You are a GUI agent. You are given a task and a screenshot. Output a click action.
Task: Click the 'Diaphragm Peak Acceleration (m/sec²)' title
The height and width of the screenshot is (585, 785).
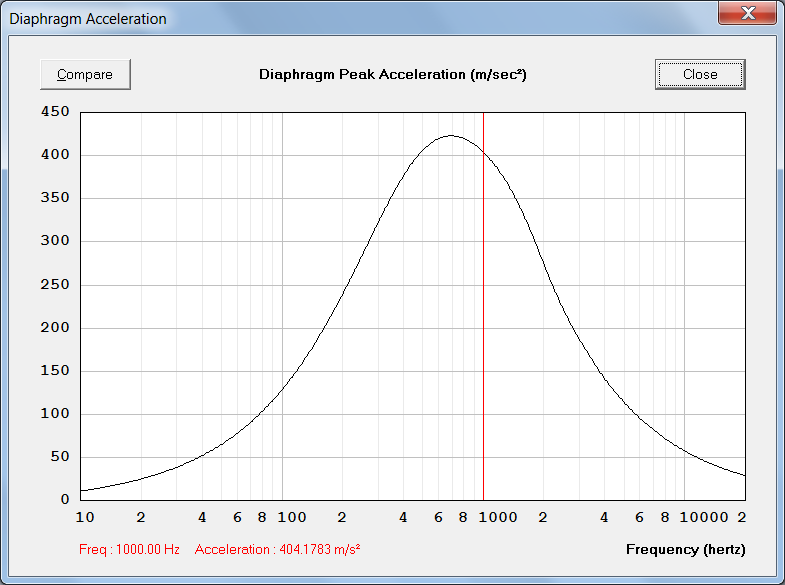(x=392, y=75)
